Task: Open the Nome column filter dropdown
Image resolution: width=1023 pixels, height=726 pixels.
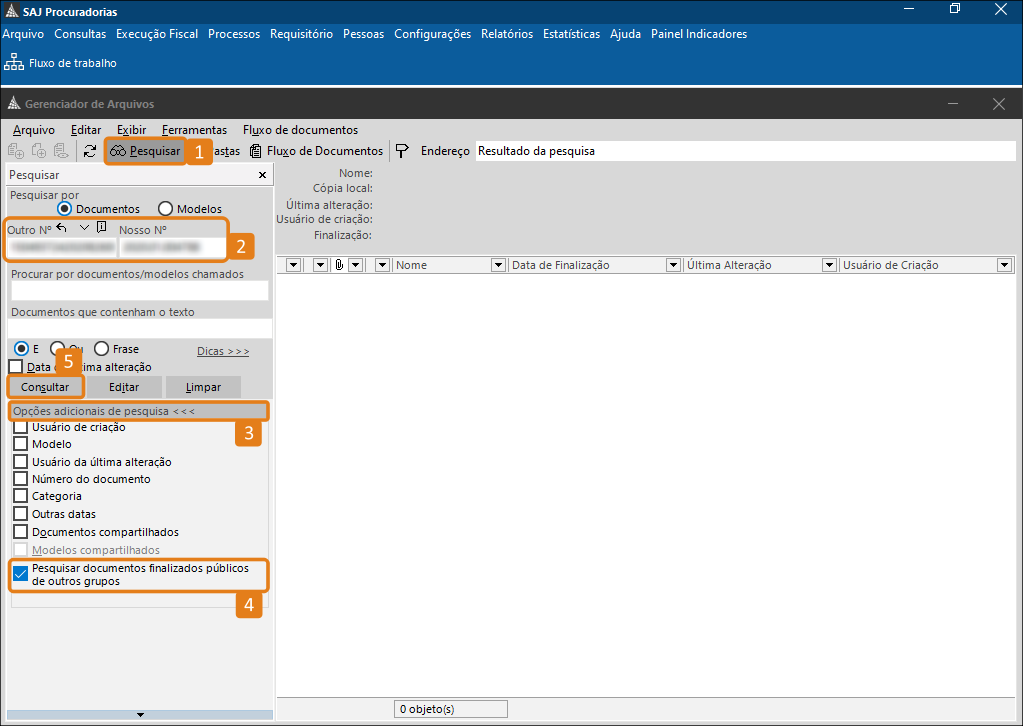Action: (x=498, y=265)
